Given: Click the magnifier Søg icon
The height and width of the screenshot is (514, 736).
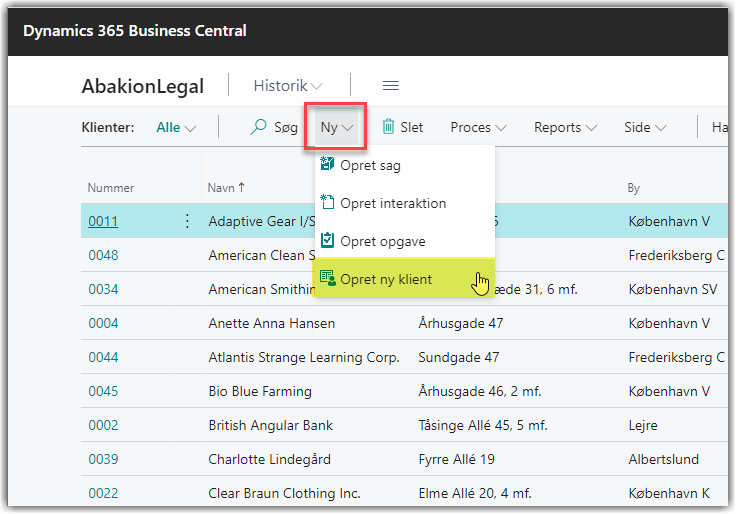Looking at the screenshot, I should [x=258, y=127].
